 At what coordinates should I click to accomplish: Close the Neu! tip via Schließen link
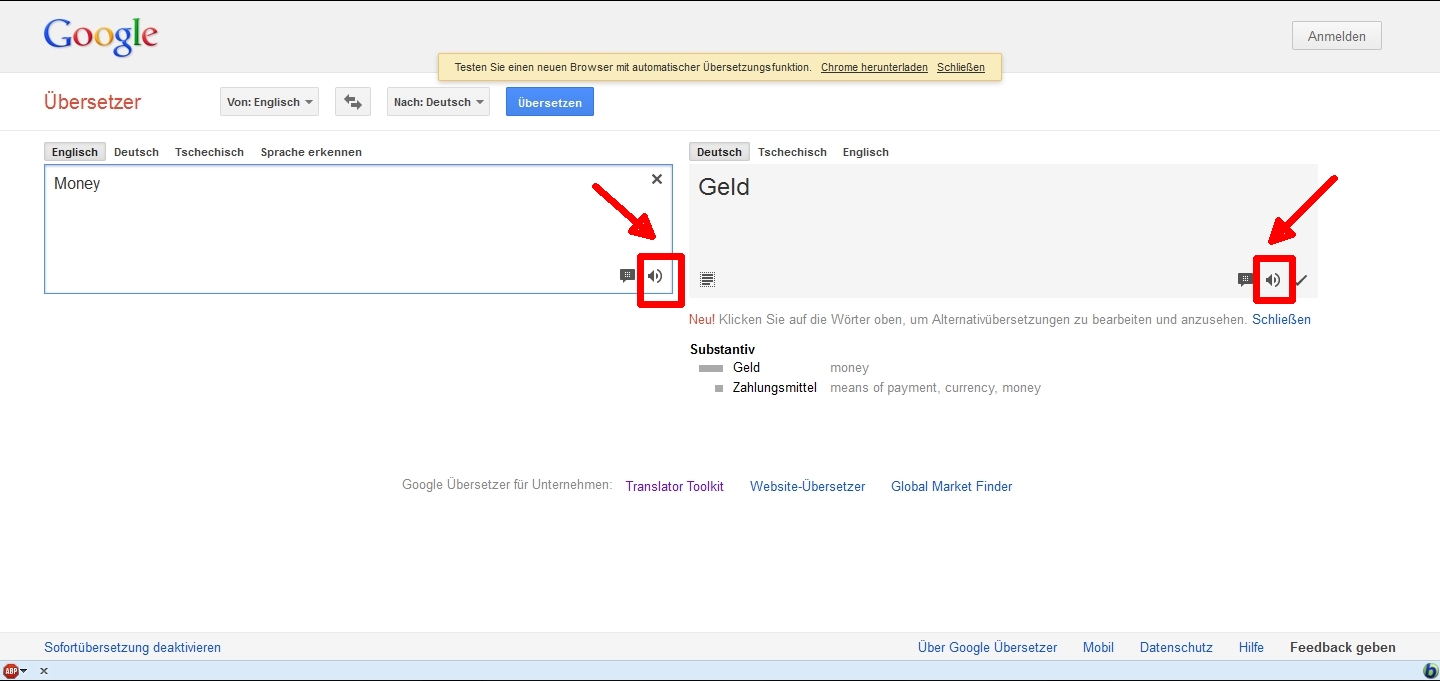click(x=1281, y=320)
